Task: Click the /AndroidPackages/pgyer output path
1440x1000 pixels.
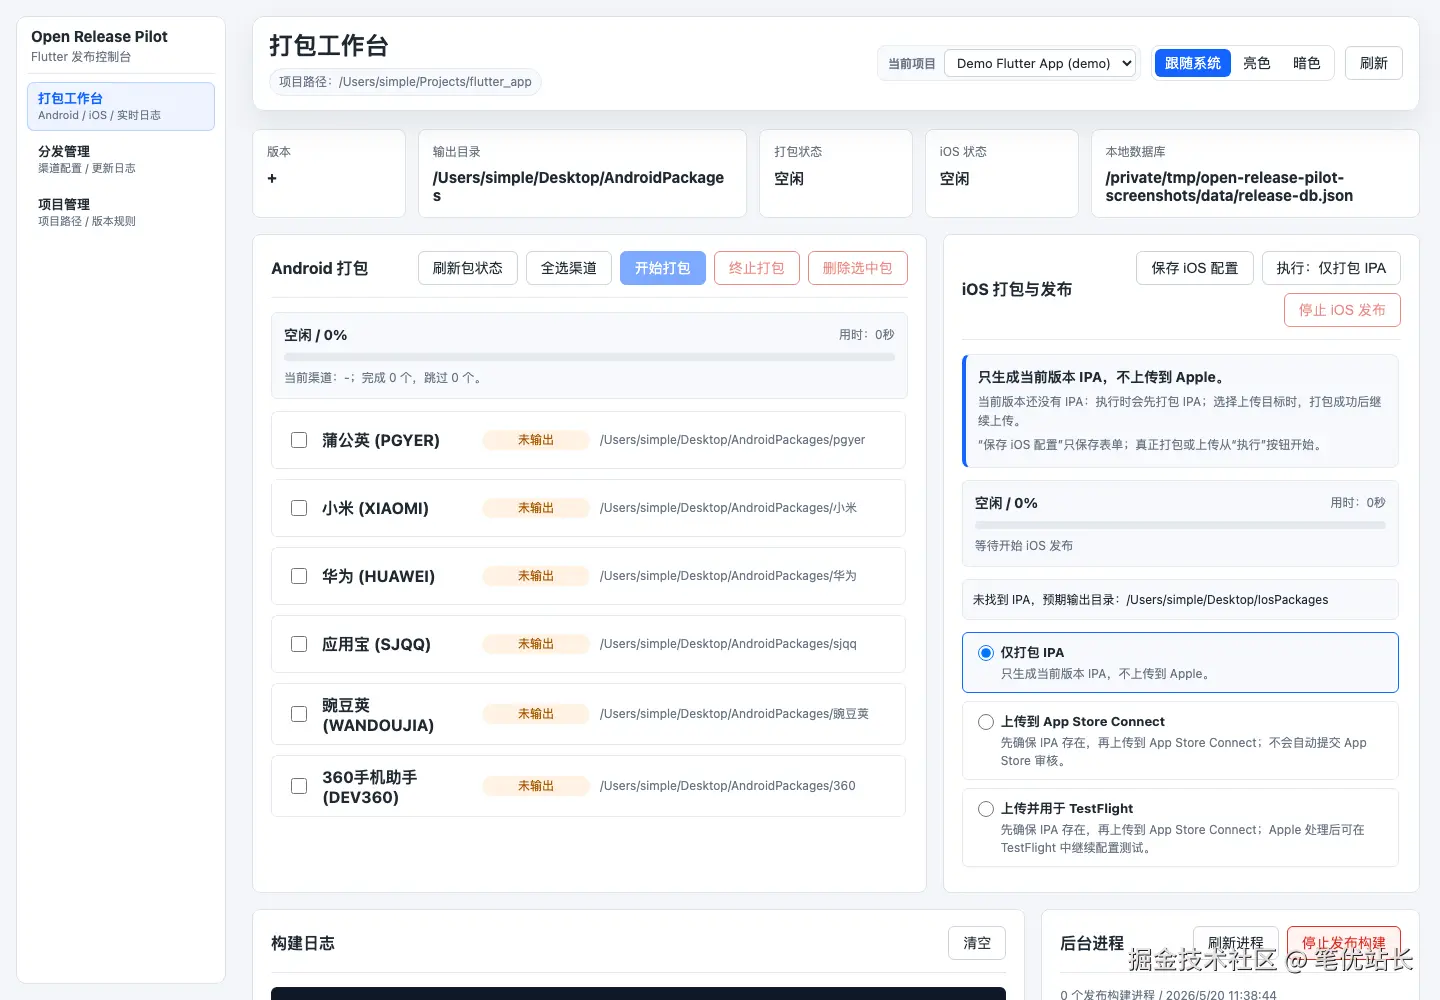Action: (733, 440)
